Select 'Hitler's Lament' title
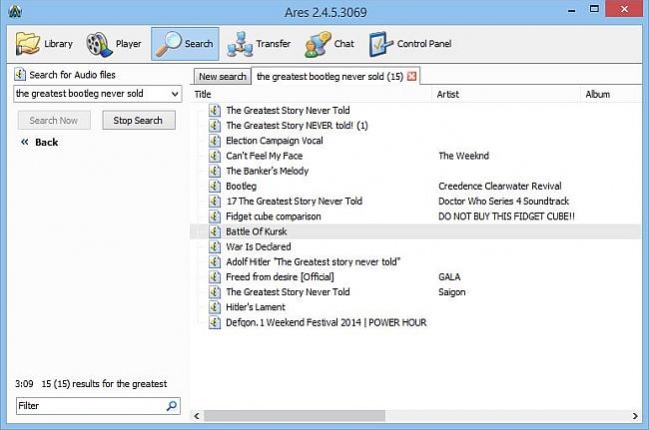649x430 pixels. pos(255,307)
